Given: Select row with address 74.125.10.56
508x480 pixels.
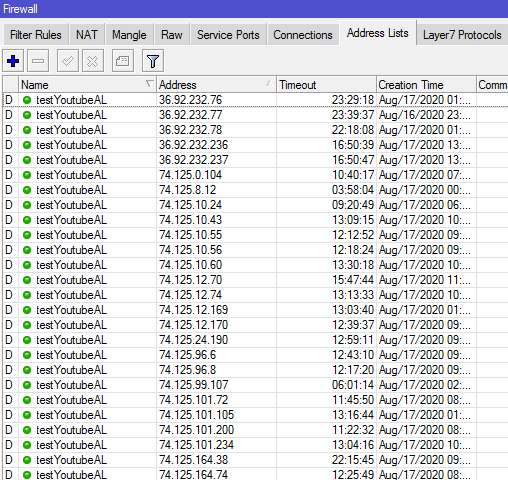Looking at the screenshot, I should click(x=255, y=250).
